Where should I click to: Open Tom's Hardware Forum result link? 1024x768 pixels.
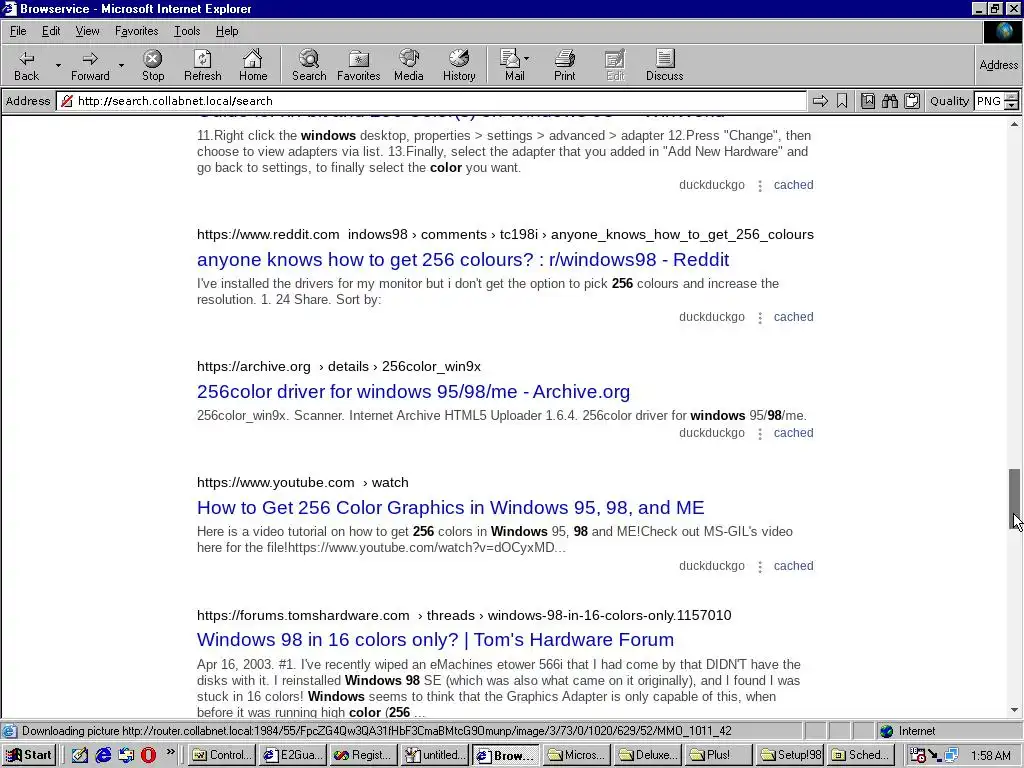436,639
